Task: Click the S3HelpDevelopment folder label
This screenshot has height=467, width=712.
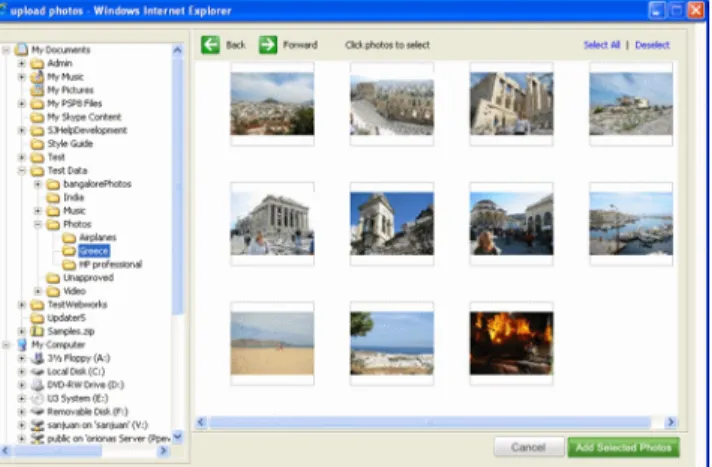Action: [x=87, y=130]
